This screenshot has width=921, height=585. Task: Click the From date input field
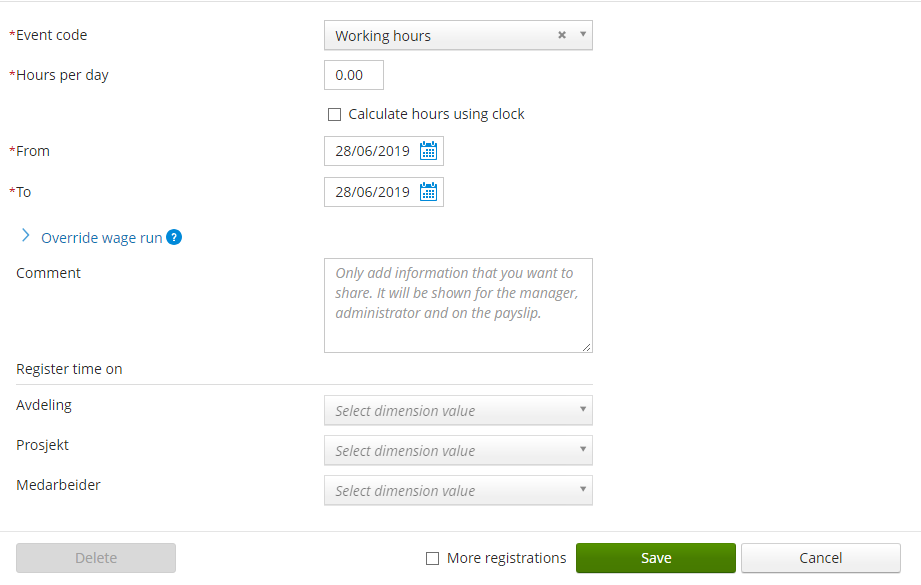[372, 152]
